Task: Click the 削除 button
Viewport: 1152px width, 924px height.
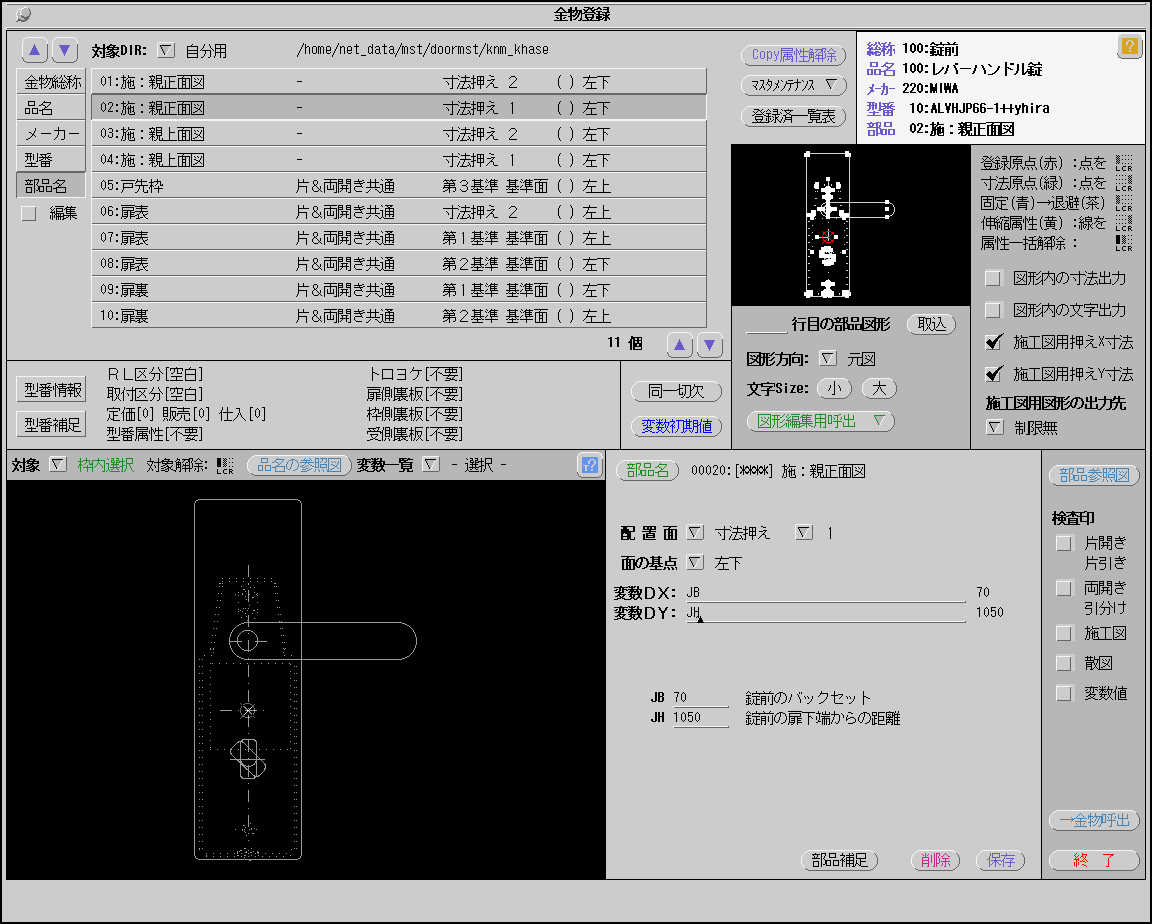Action: pos(935,860)
